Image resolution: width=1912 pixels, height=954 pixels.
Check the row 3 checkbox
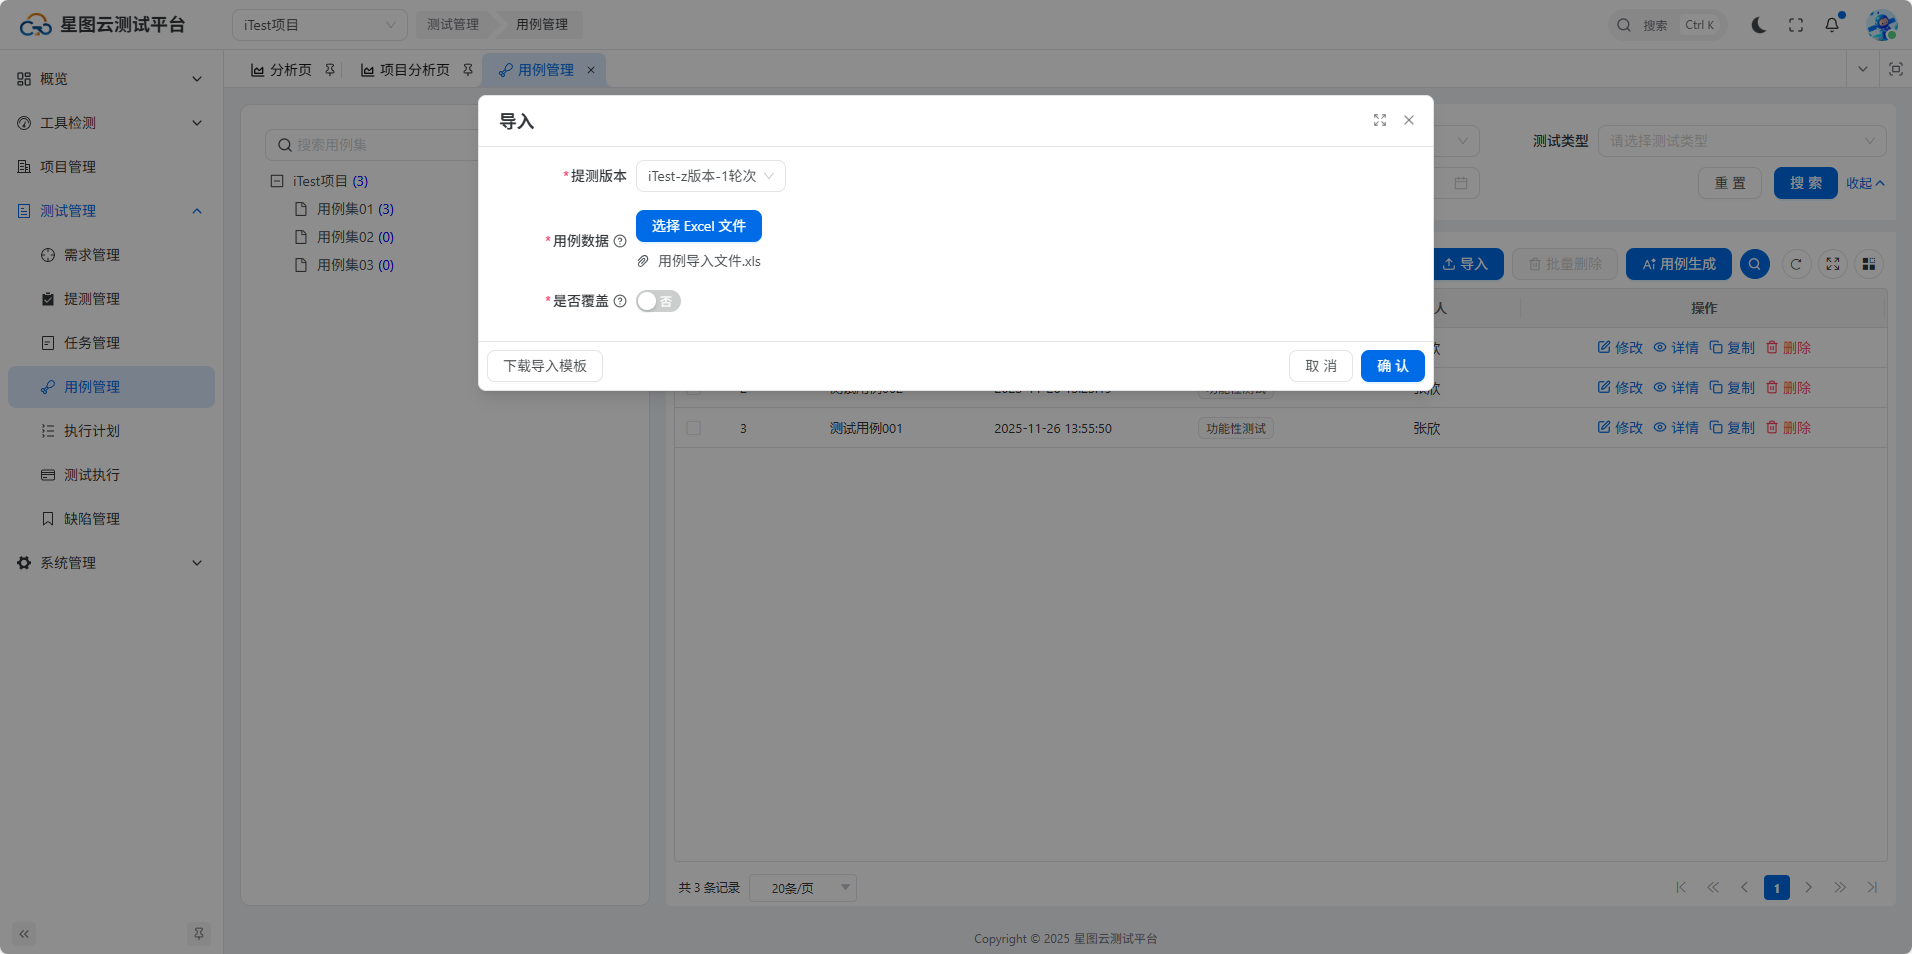(693, 428)
